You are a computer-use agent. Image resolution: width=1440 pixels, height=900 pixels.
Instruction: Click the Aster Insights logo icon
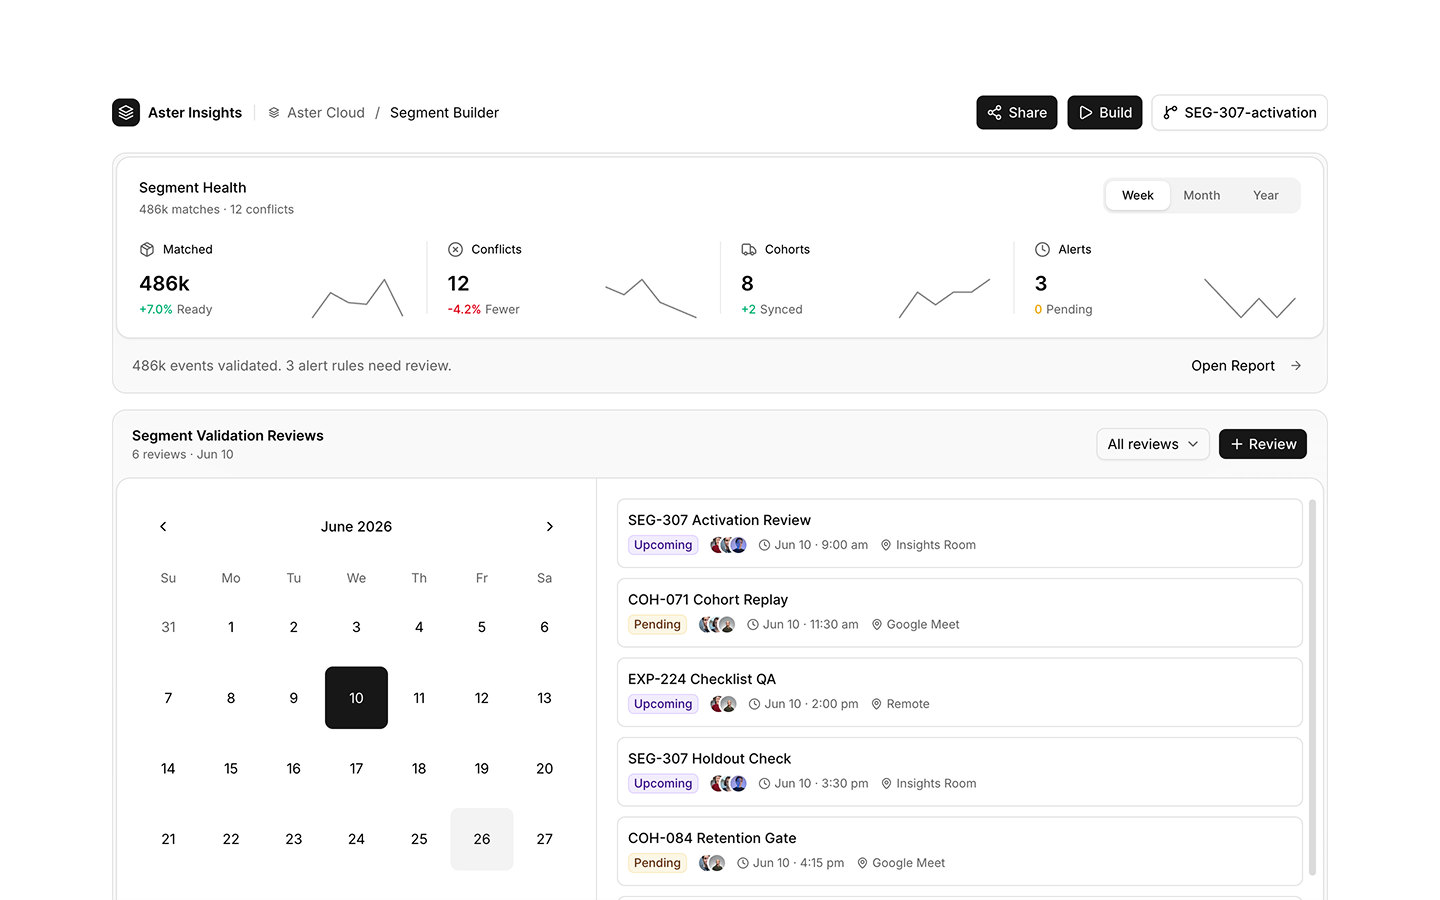coord(126,113)
